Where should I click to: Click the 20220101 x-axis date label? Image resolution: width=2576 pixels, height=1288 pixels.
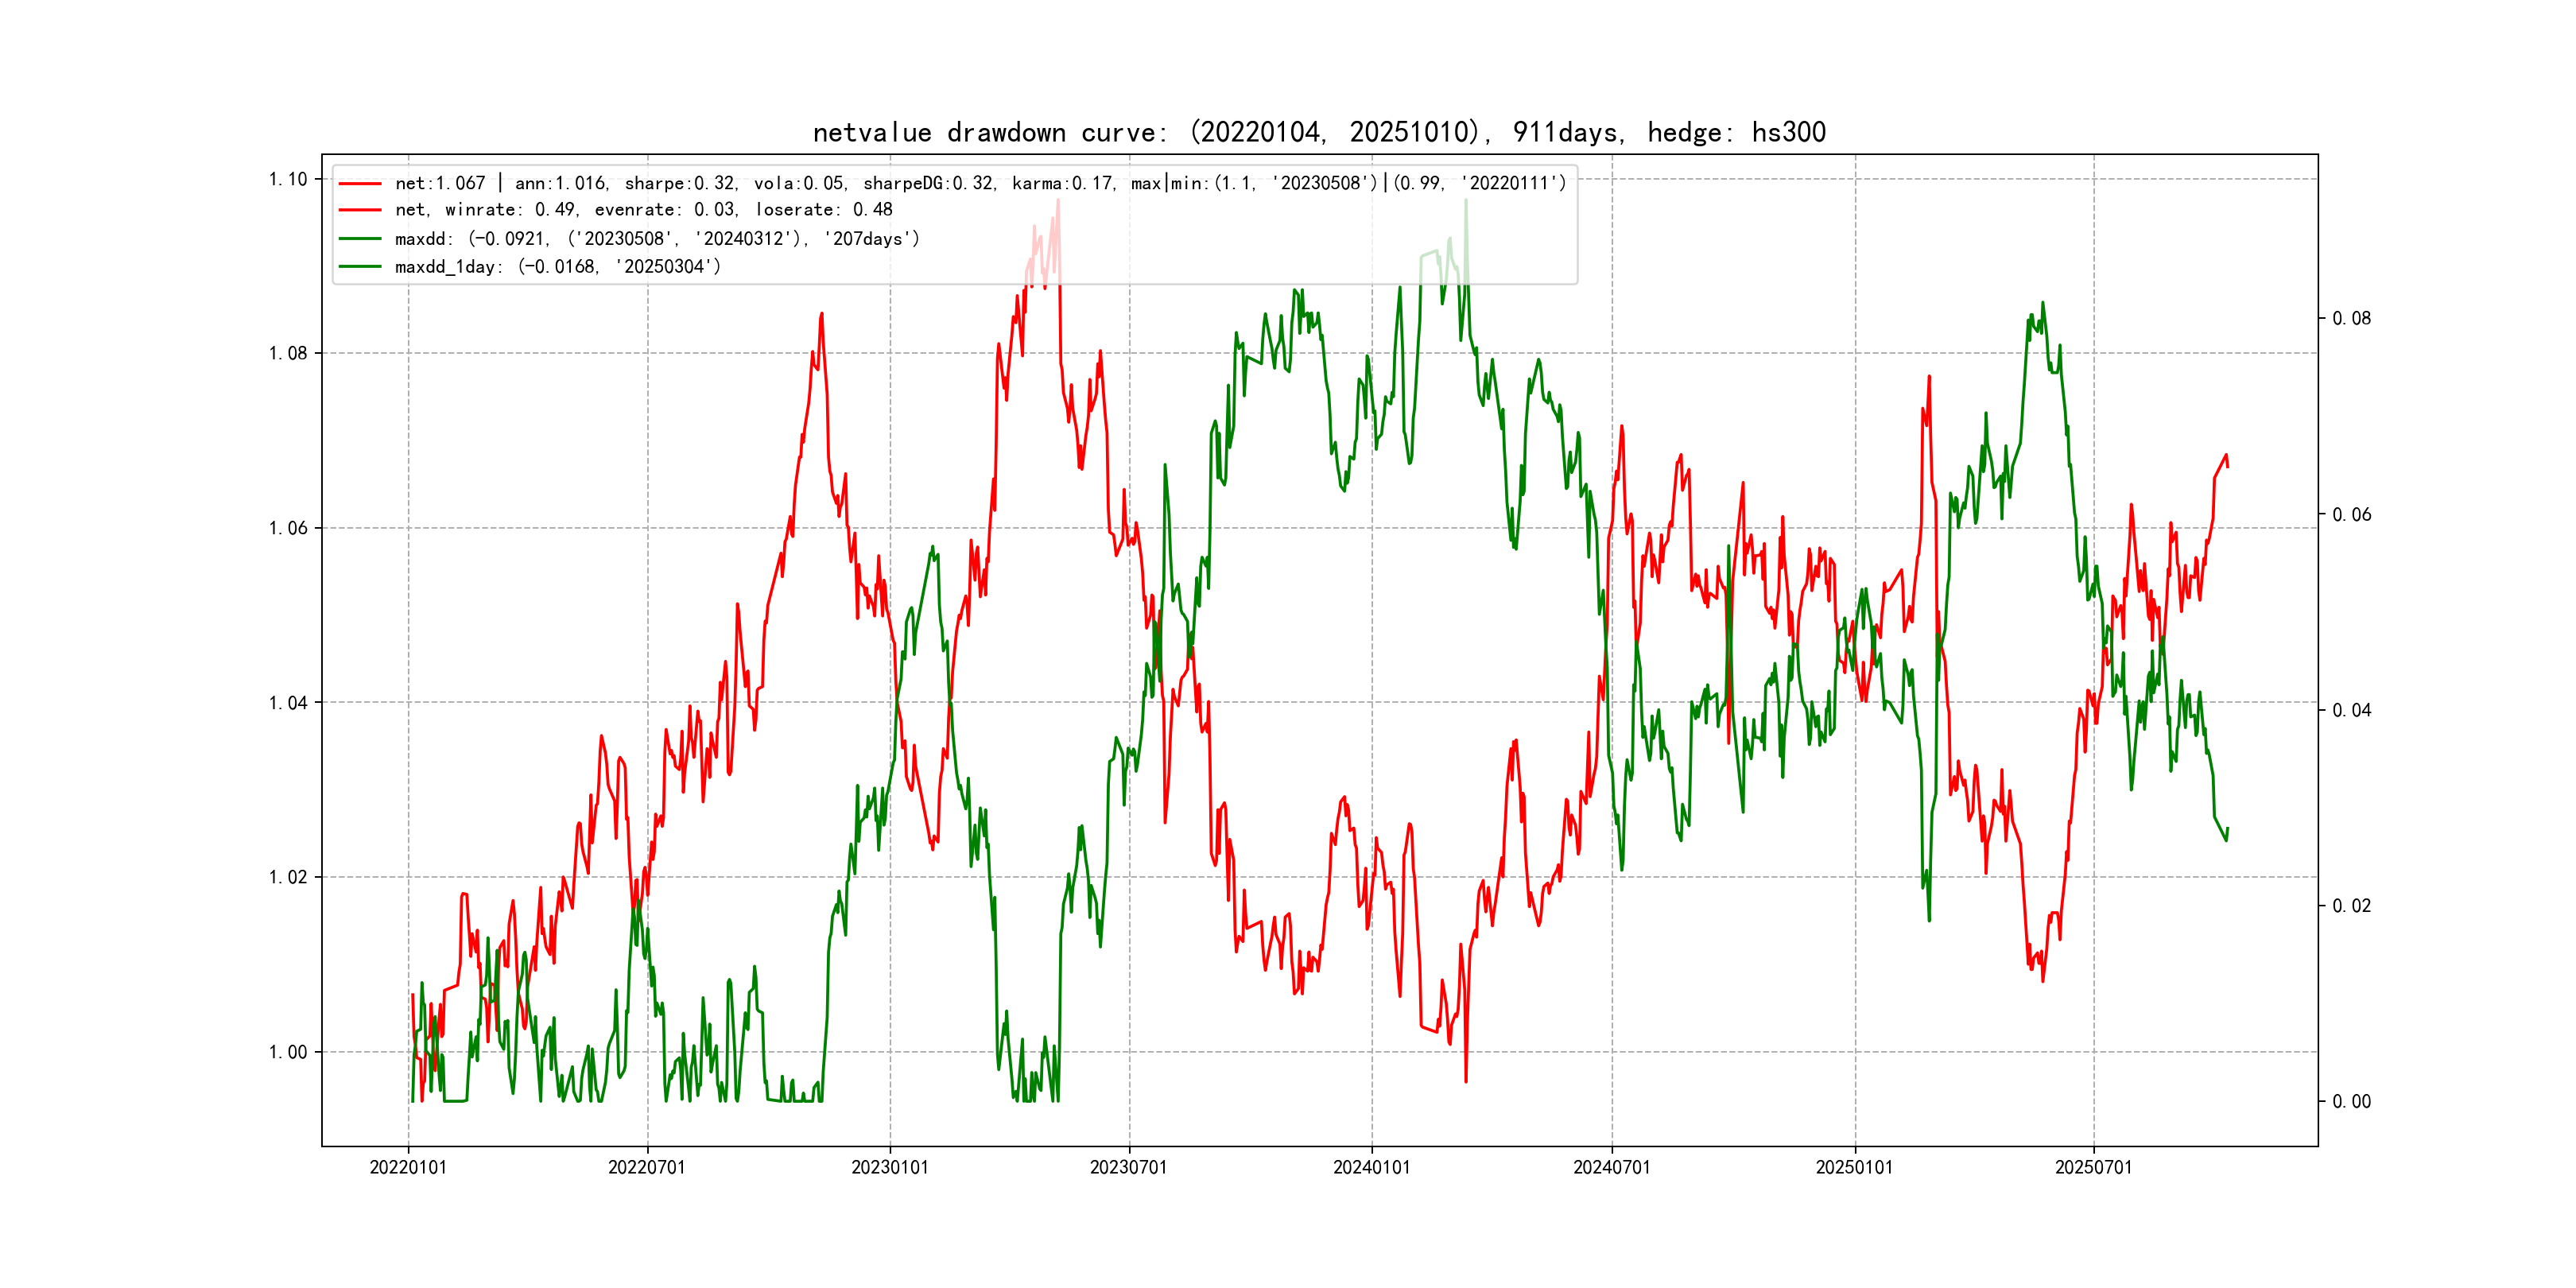[408, 1168]
